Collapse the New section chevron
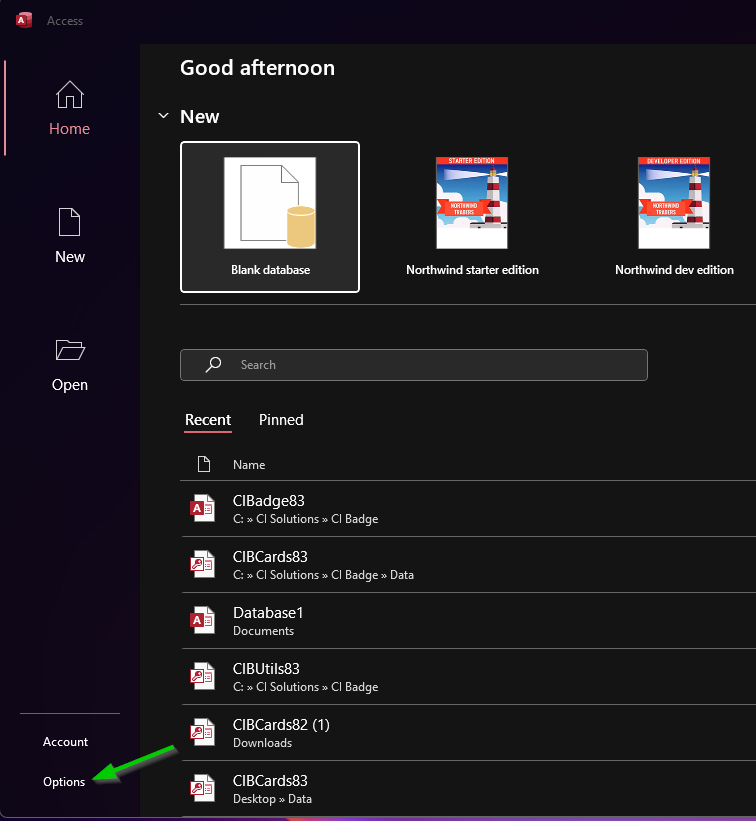756x821 pixels. pyautogui.click(x=163, y=116)
